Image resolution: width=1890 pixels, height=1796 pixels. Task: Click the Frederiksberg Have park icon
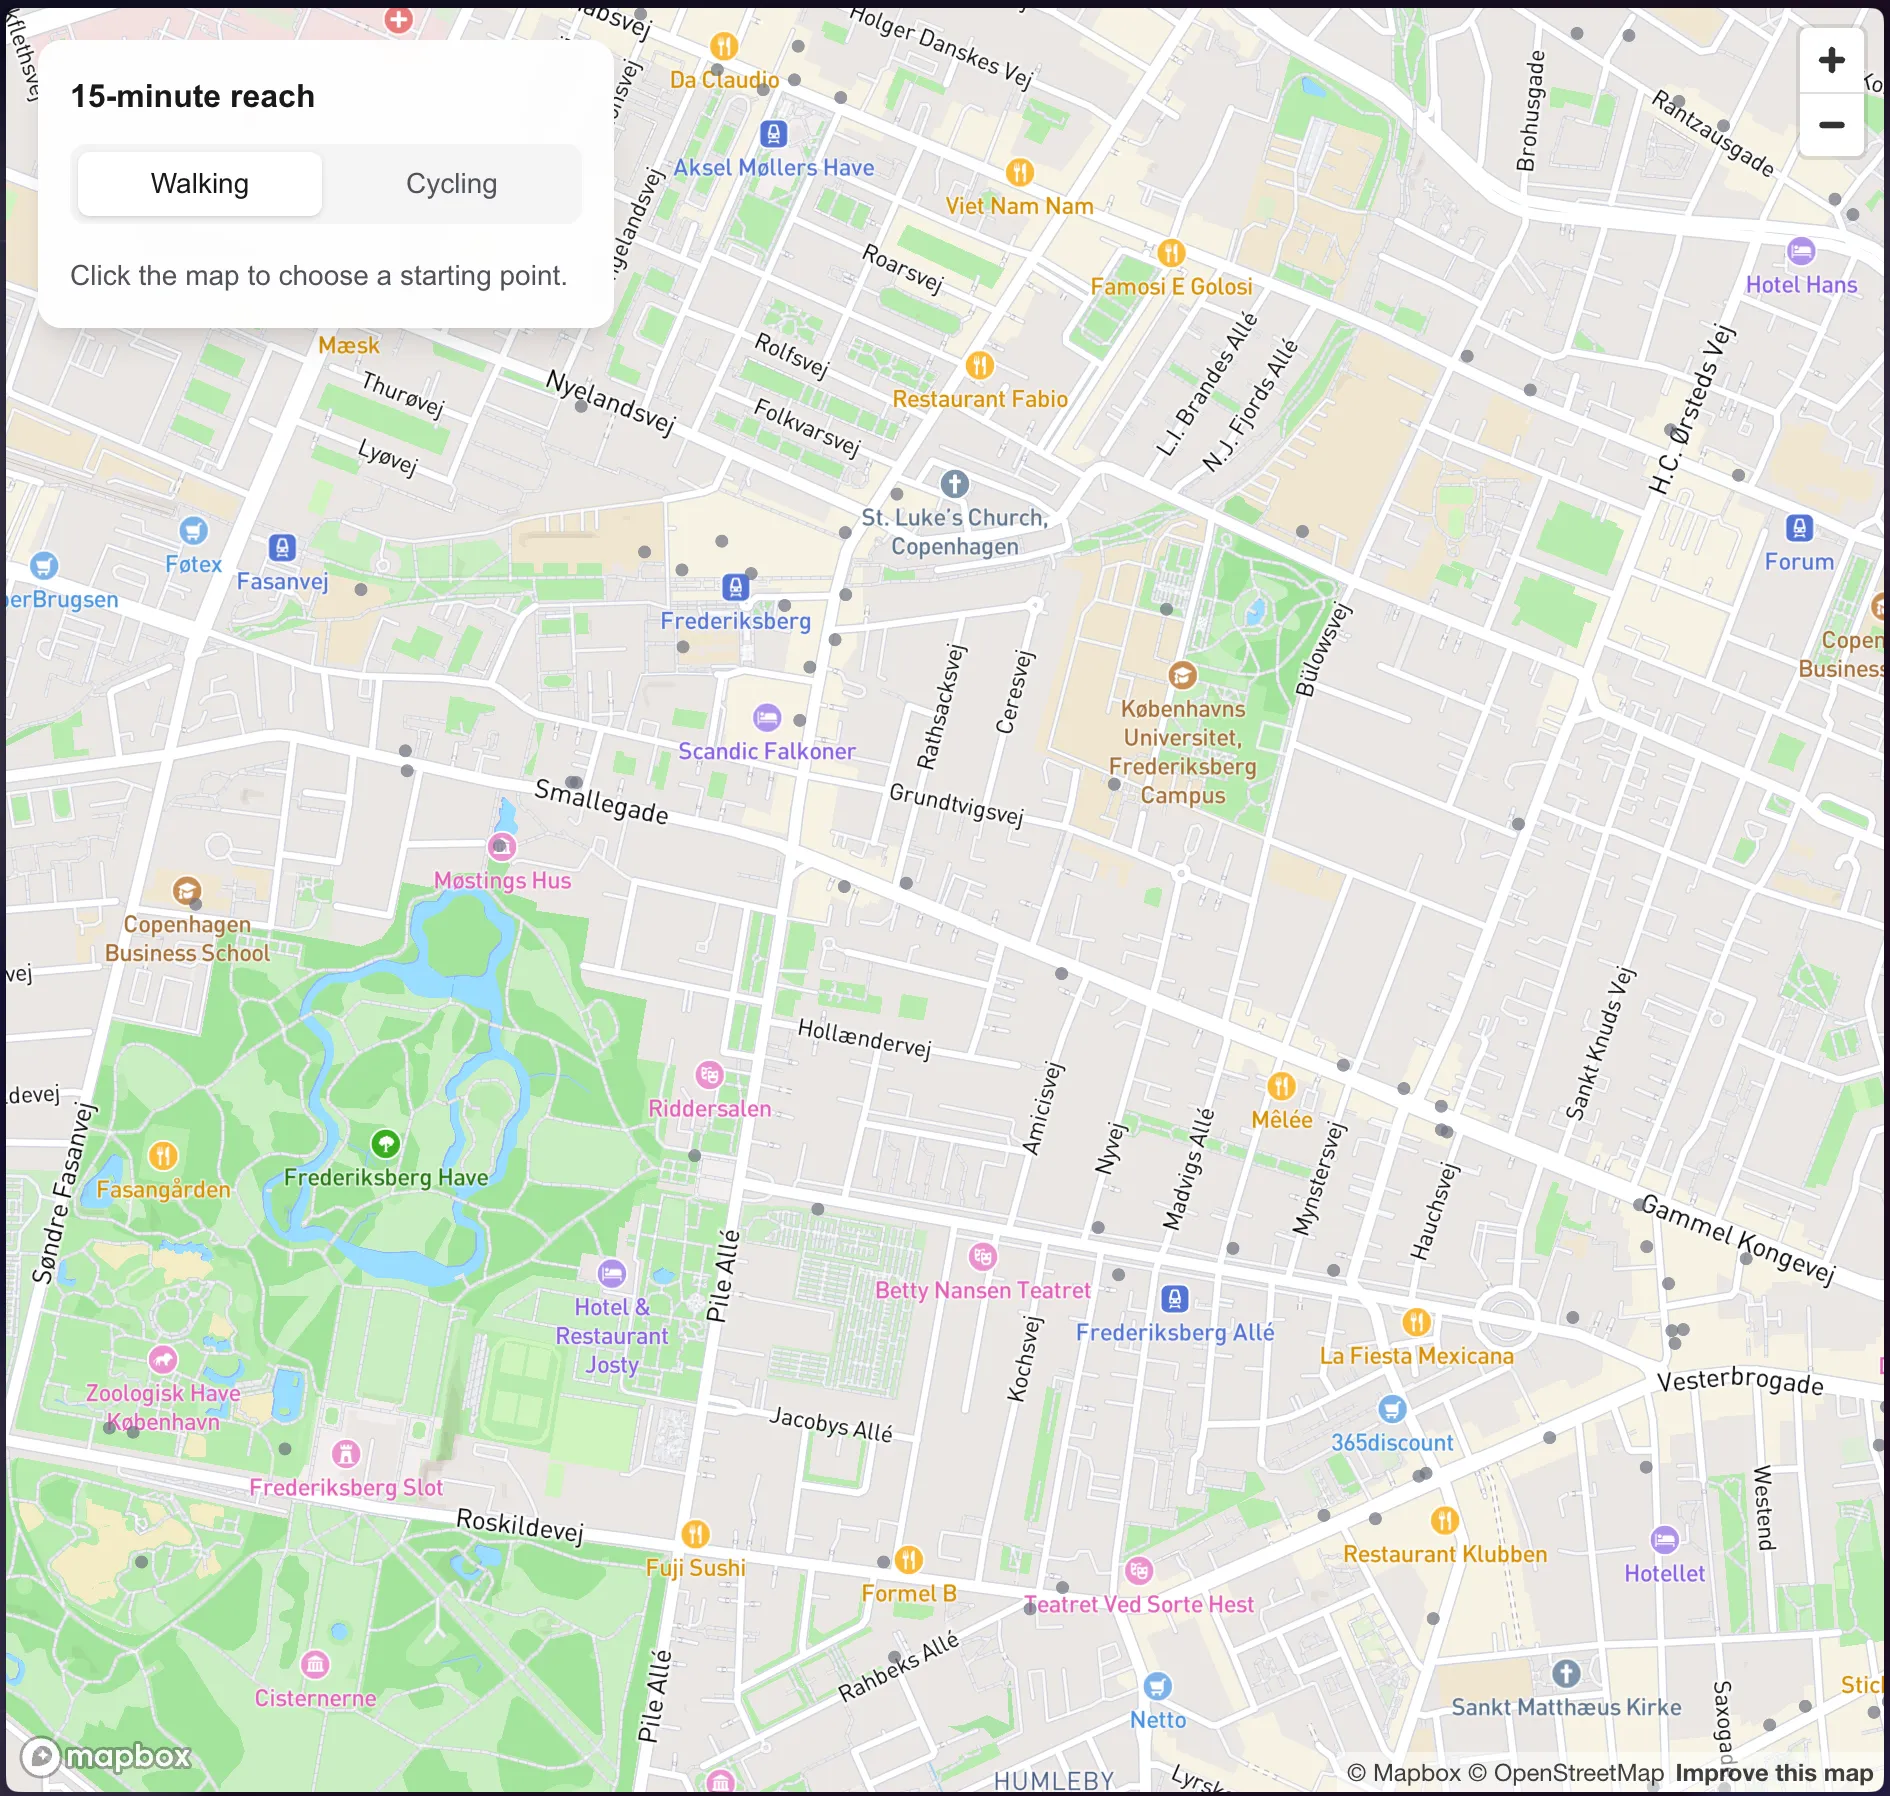point(385,1143)
